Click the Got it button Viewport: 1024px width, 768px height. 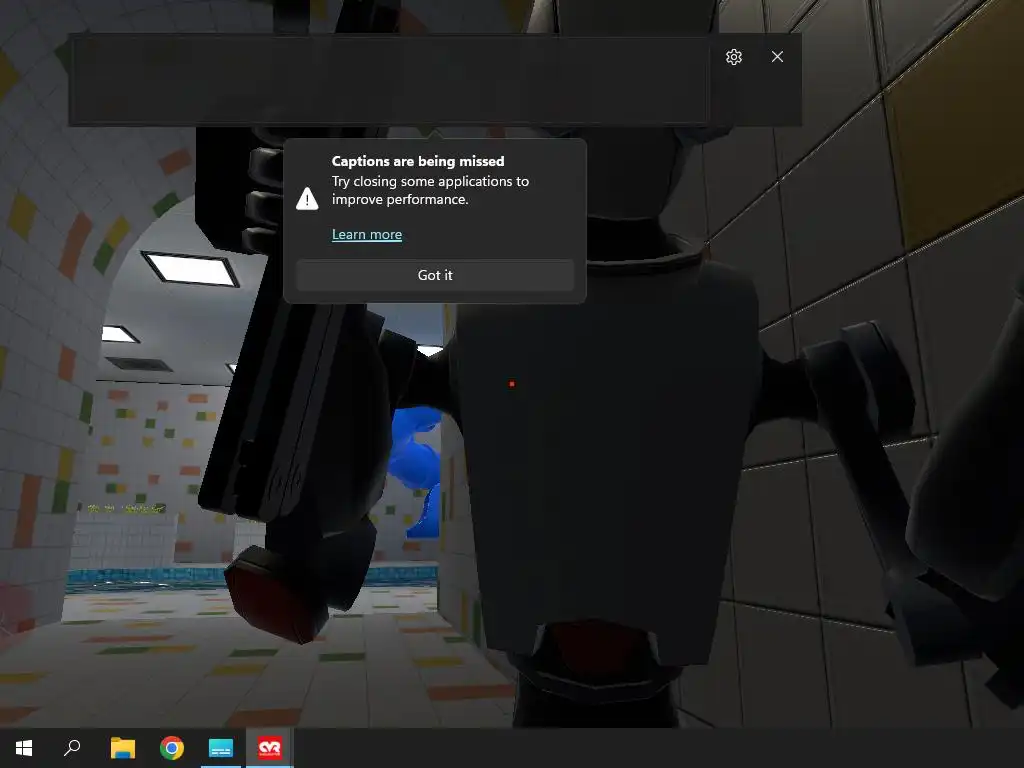[x=435, y=275]
